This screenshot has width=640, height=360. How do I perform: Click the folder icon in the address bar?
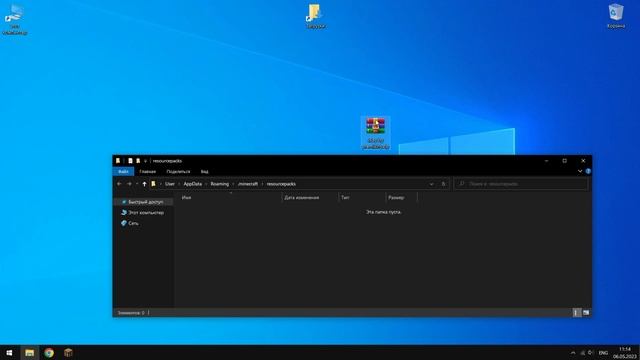tap(153, 184)
